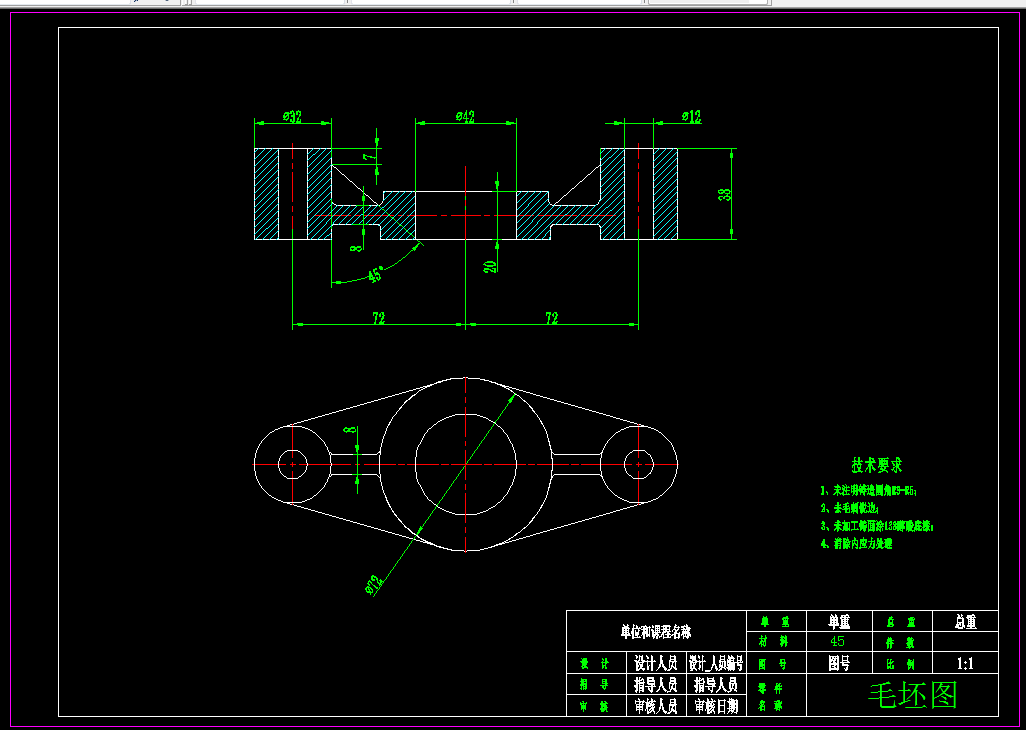Click the white 图号 value cell

click(839, 663)
